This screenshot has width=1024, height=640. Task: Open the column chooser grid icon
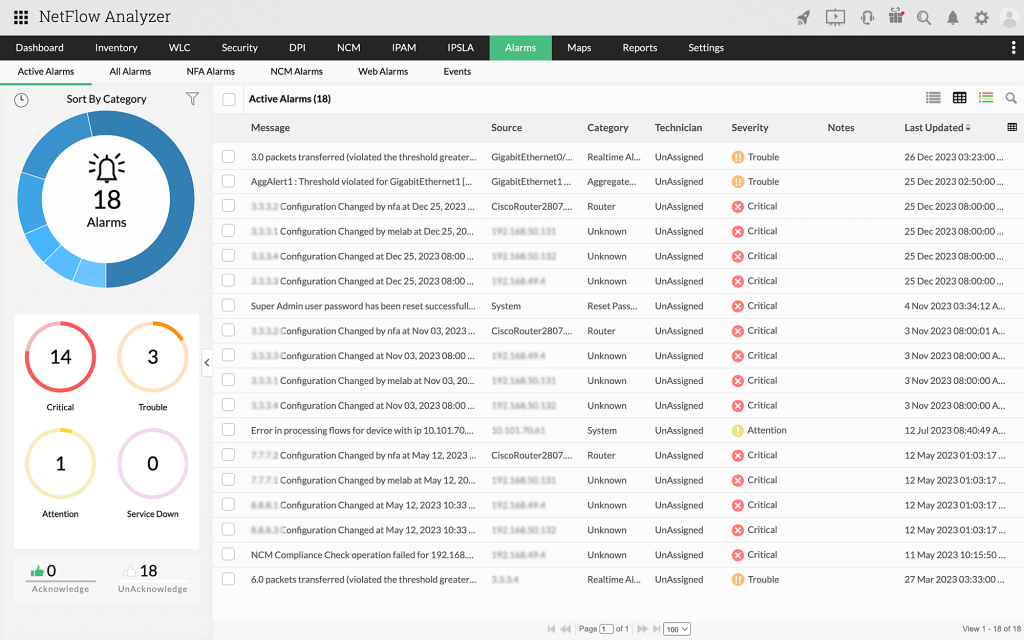(1011, 128)
